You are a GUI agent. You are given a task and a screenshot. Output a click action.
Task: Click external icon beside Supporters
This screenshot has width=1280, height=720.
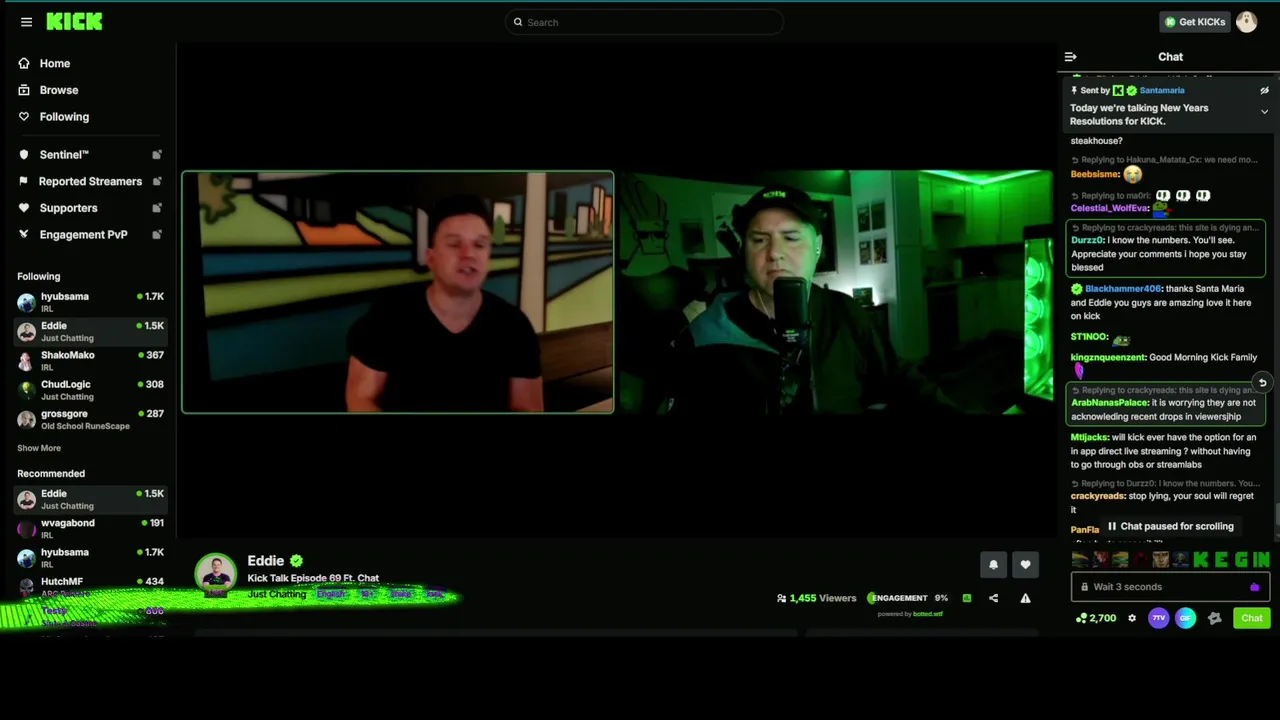(x=157, y=208)
